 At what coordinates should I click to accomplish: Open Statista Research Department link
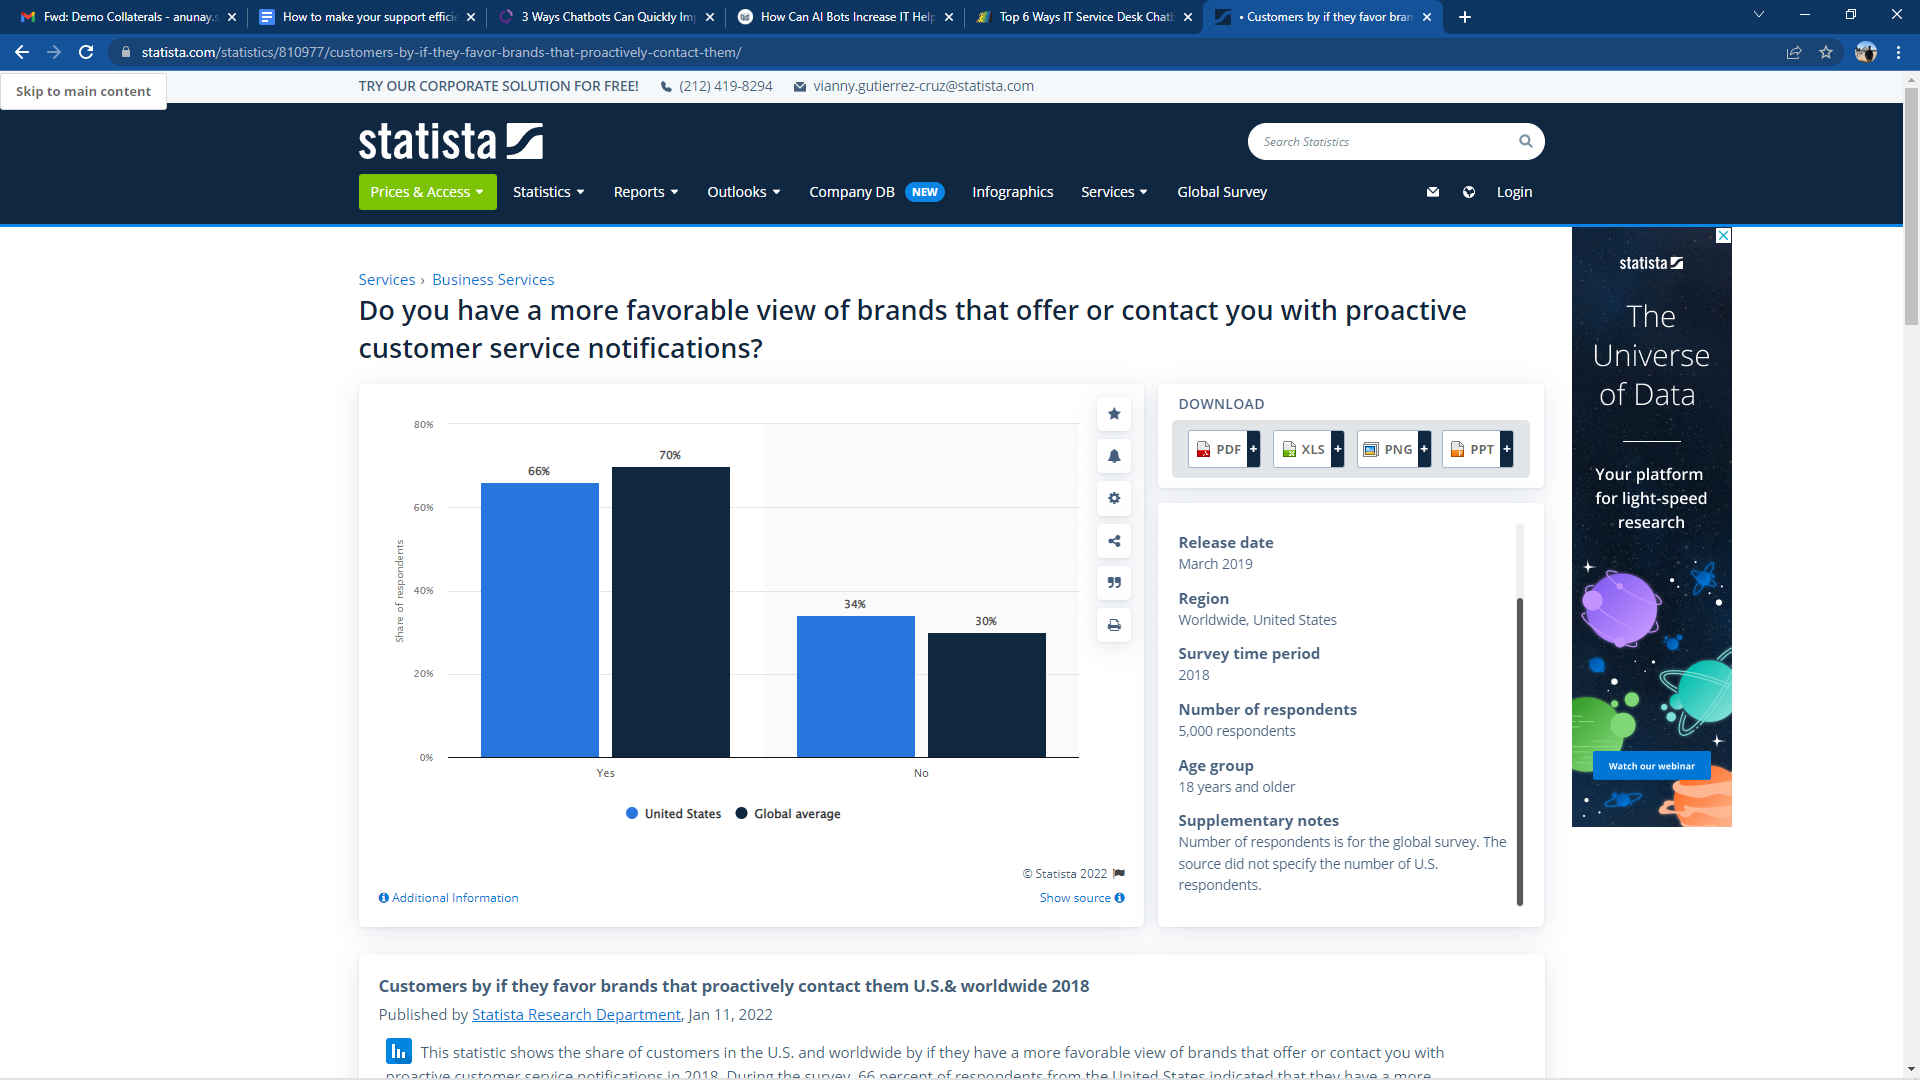point(576,1015)
